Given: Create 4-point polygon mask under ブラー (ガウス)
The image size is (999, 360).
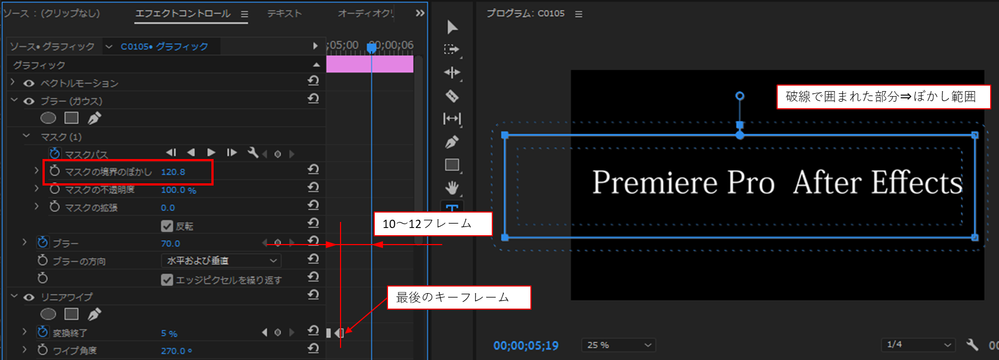Looking at the screenshot, I should (71, 118).
